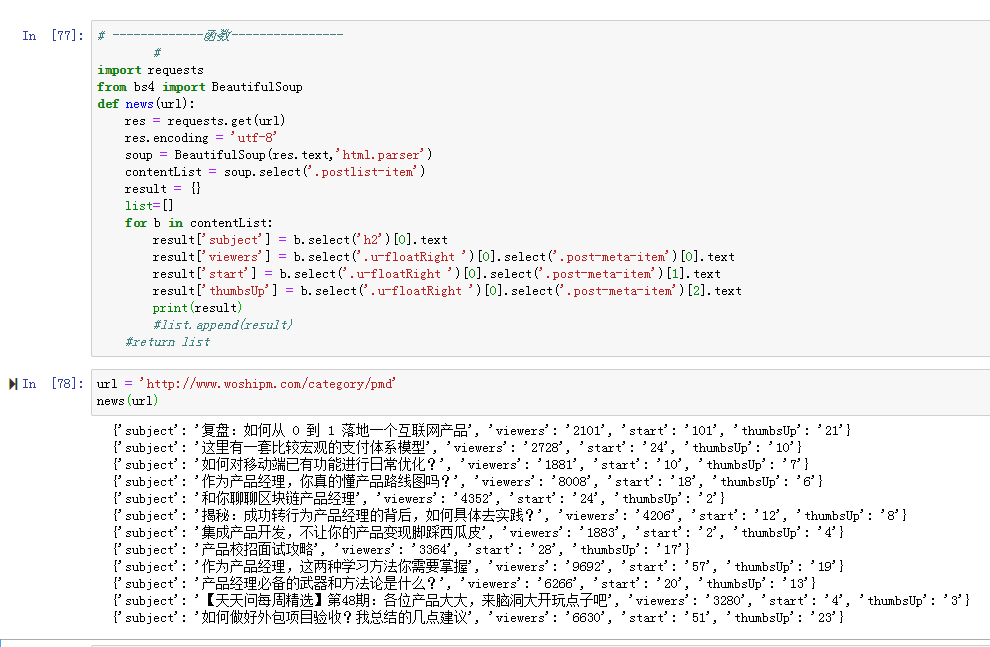This screenshot has height=647, width=990.
Task: Select the In [77] cell prompt
Action: [52, 35]
